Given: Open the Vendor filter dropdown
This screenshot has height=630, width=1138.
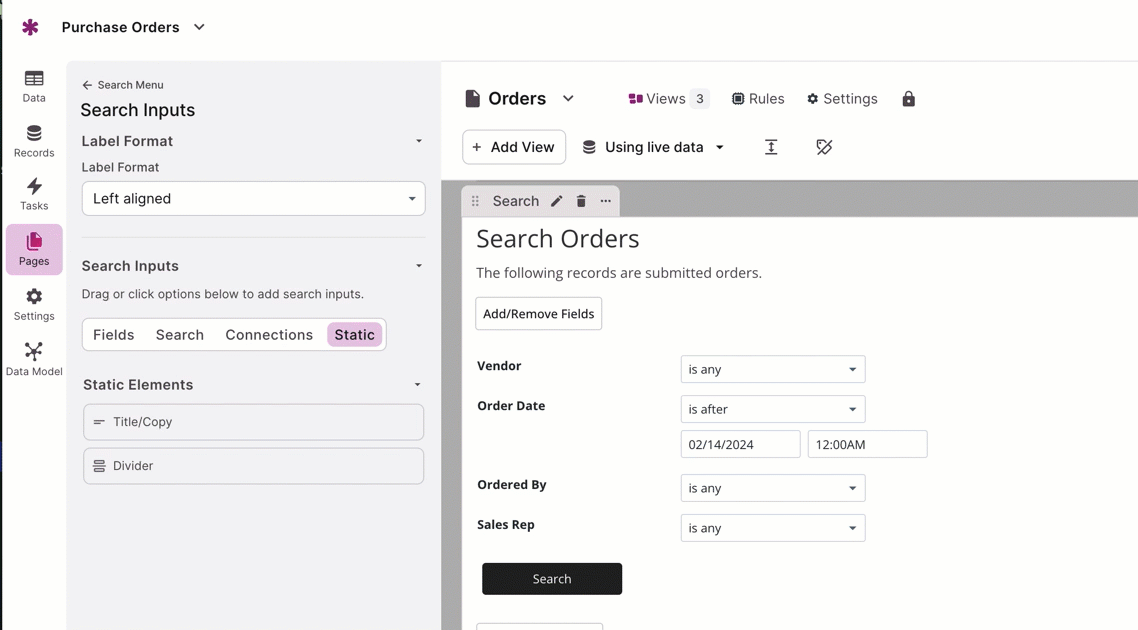Looking at the screenshot, I should 772,369.
